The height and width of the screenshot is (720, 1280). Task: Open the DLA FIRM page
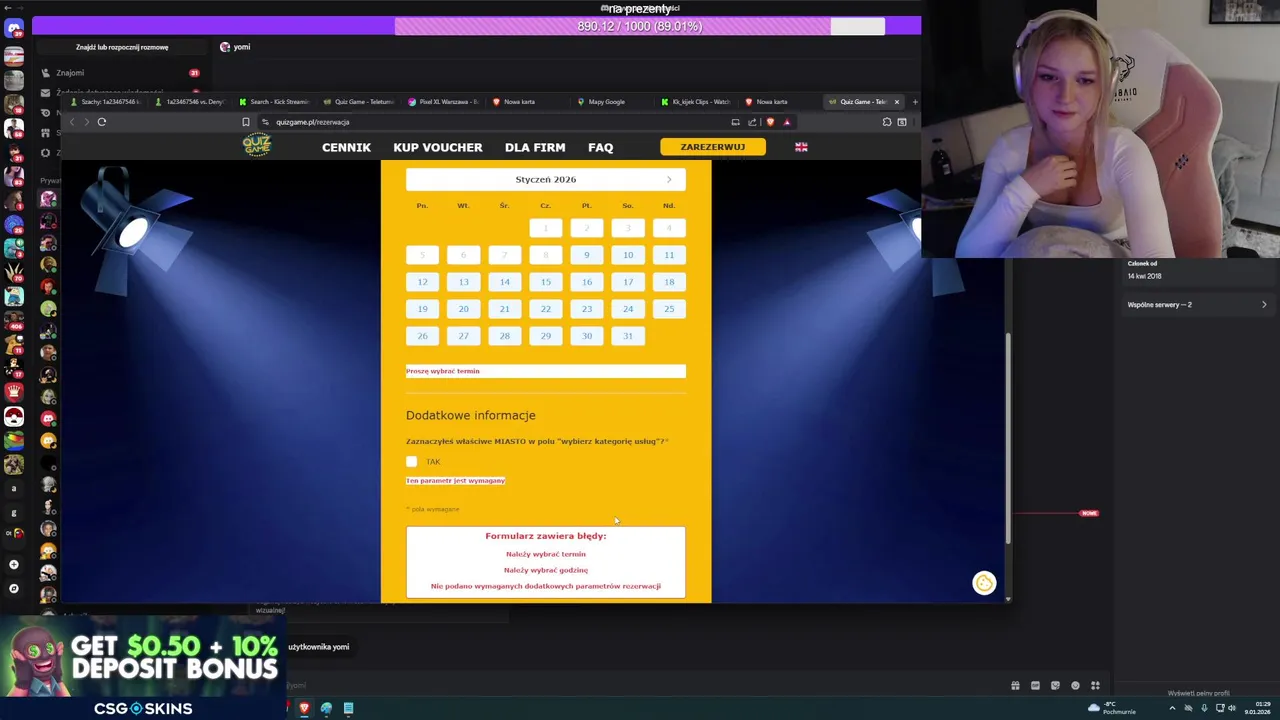(535, 147)
